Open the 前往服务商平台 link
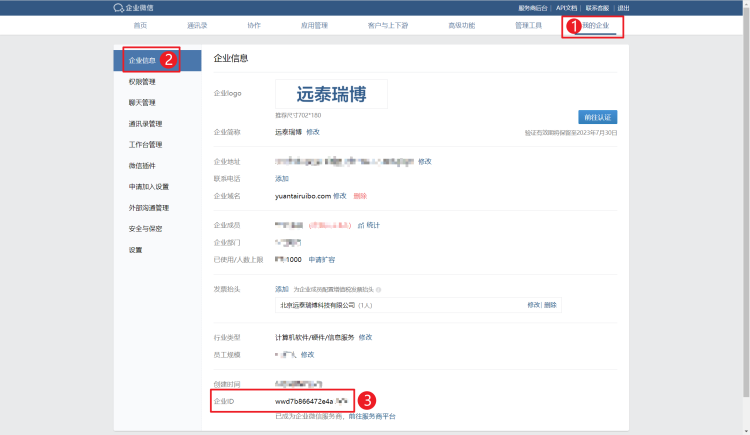The height and width of the screenshot is (435, 750). tap(372, 415)
